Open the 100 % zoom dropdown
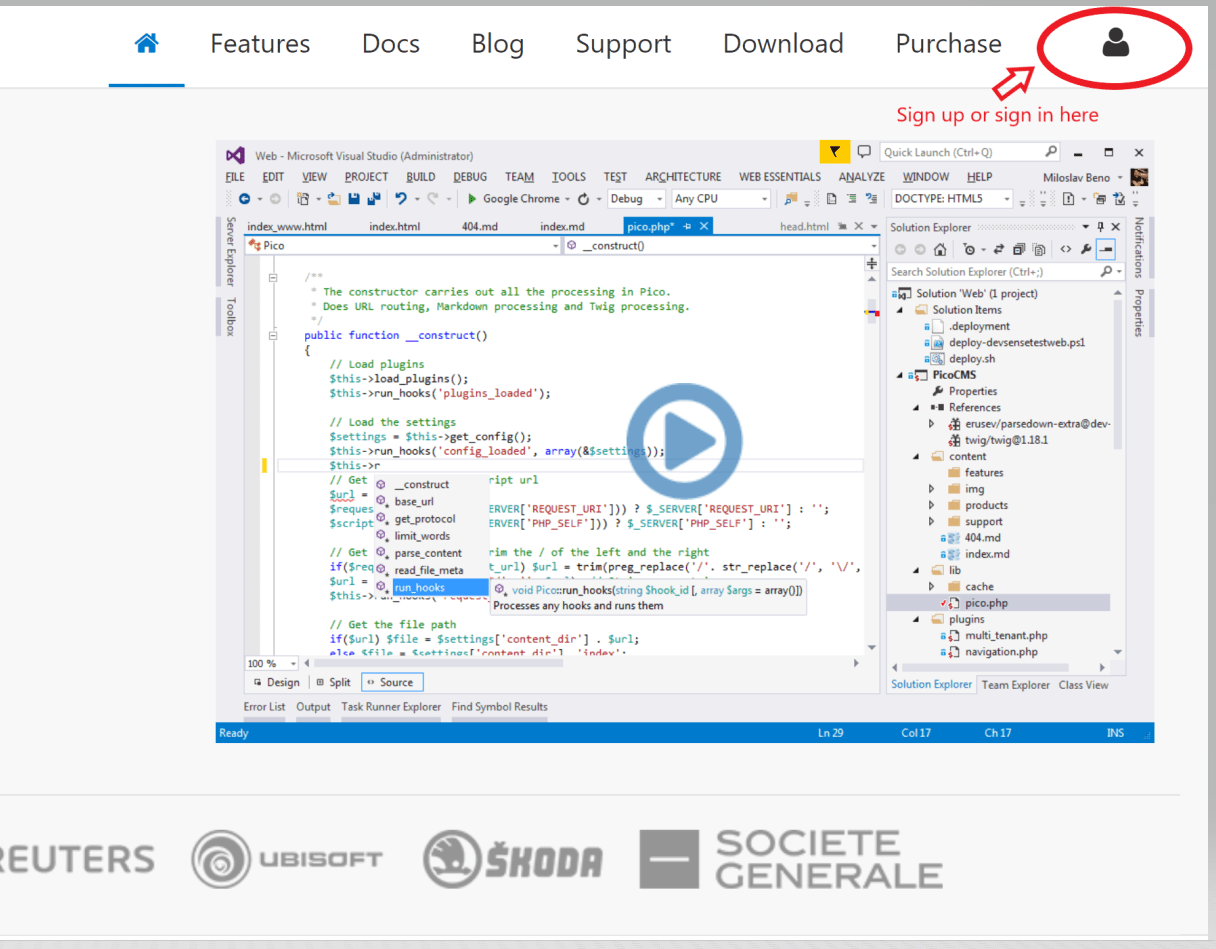Viewport: 1216px width, 949px height. pos(272,663)
